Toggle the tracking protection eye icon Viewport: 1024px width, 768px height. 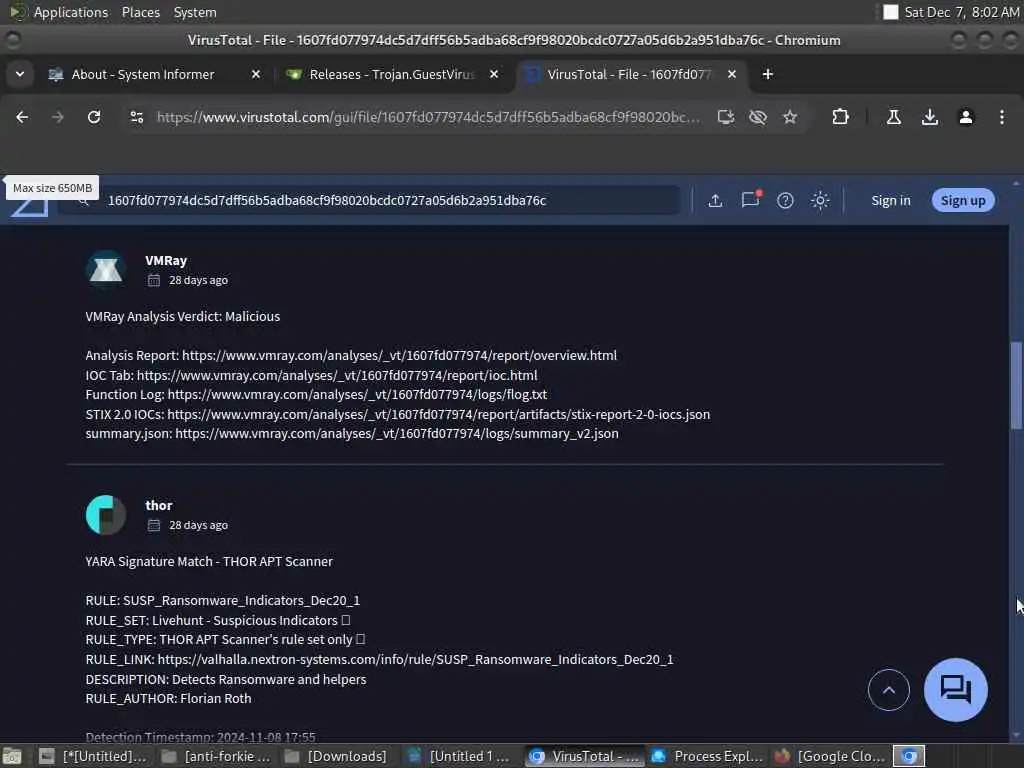(x=758, y=117)
